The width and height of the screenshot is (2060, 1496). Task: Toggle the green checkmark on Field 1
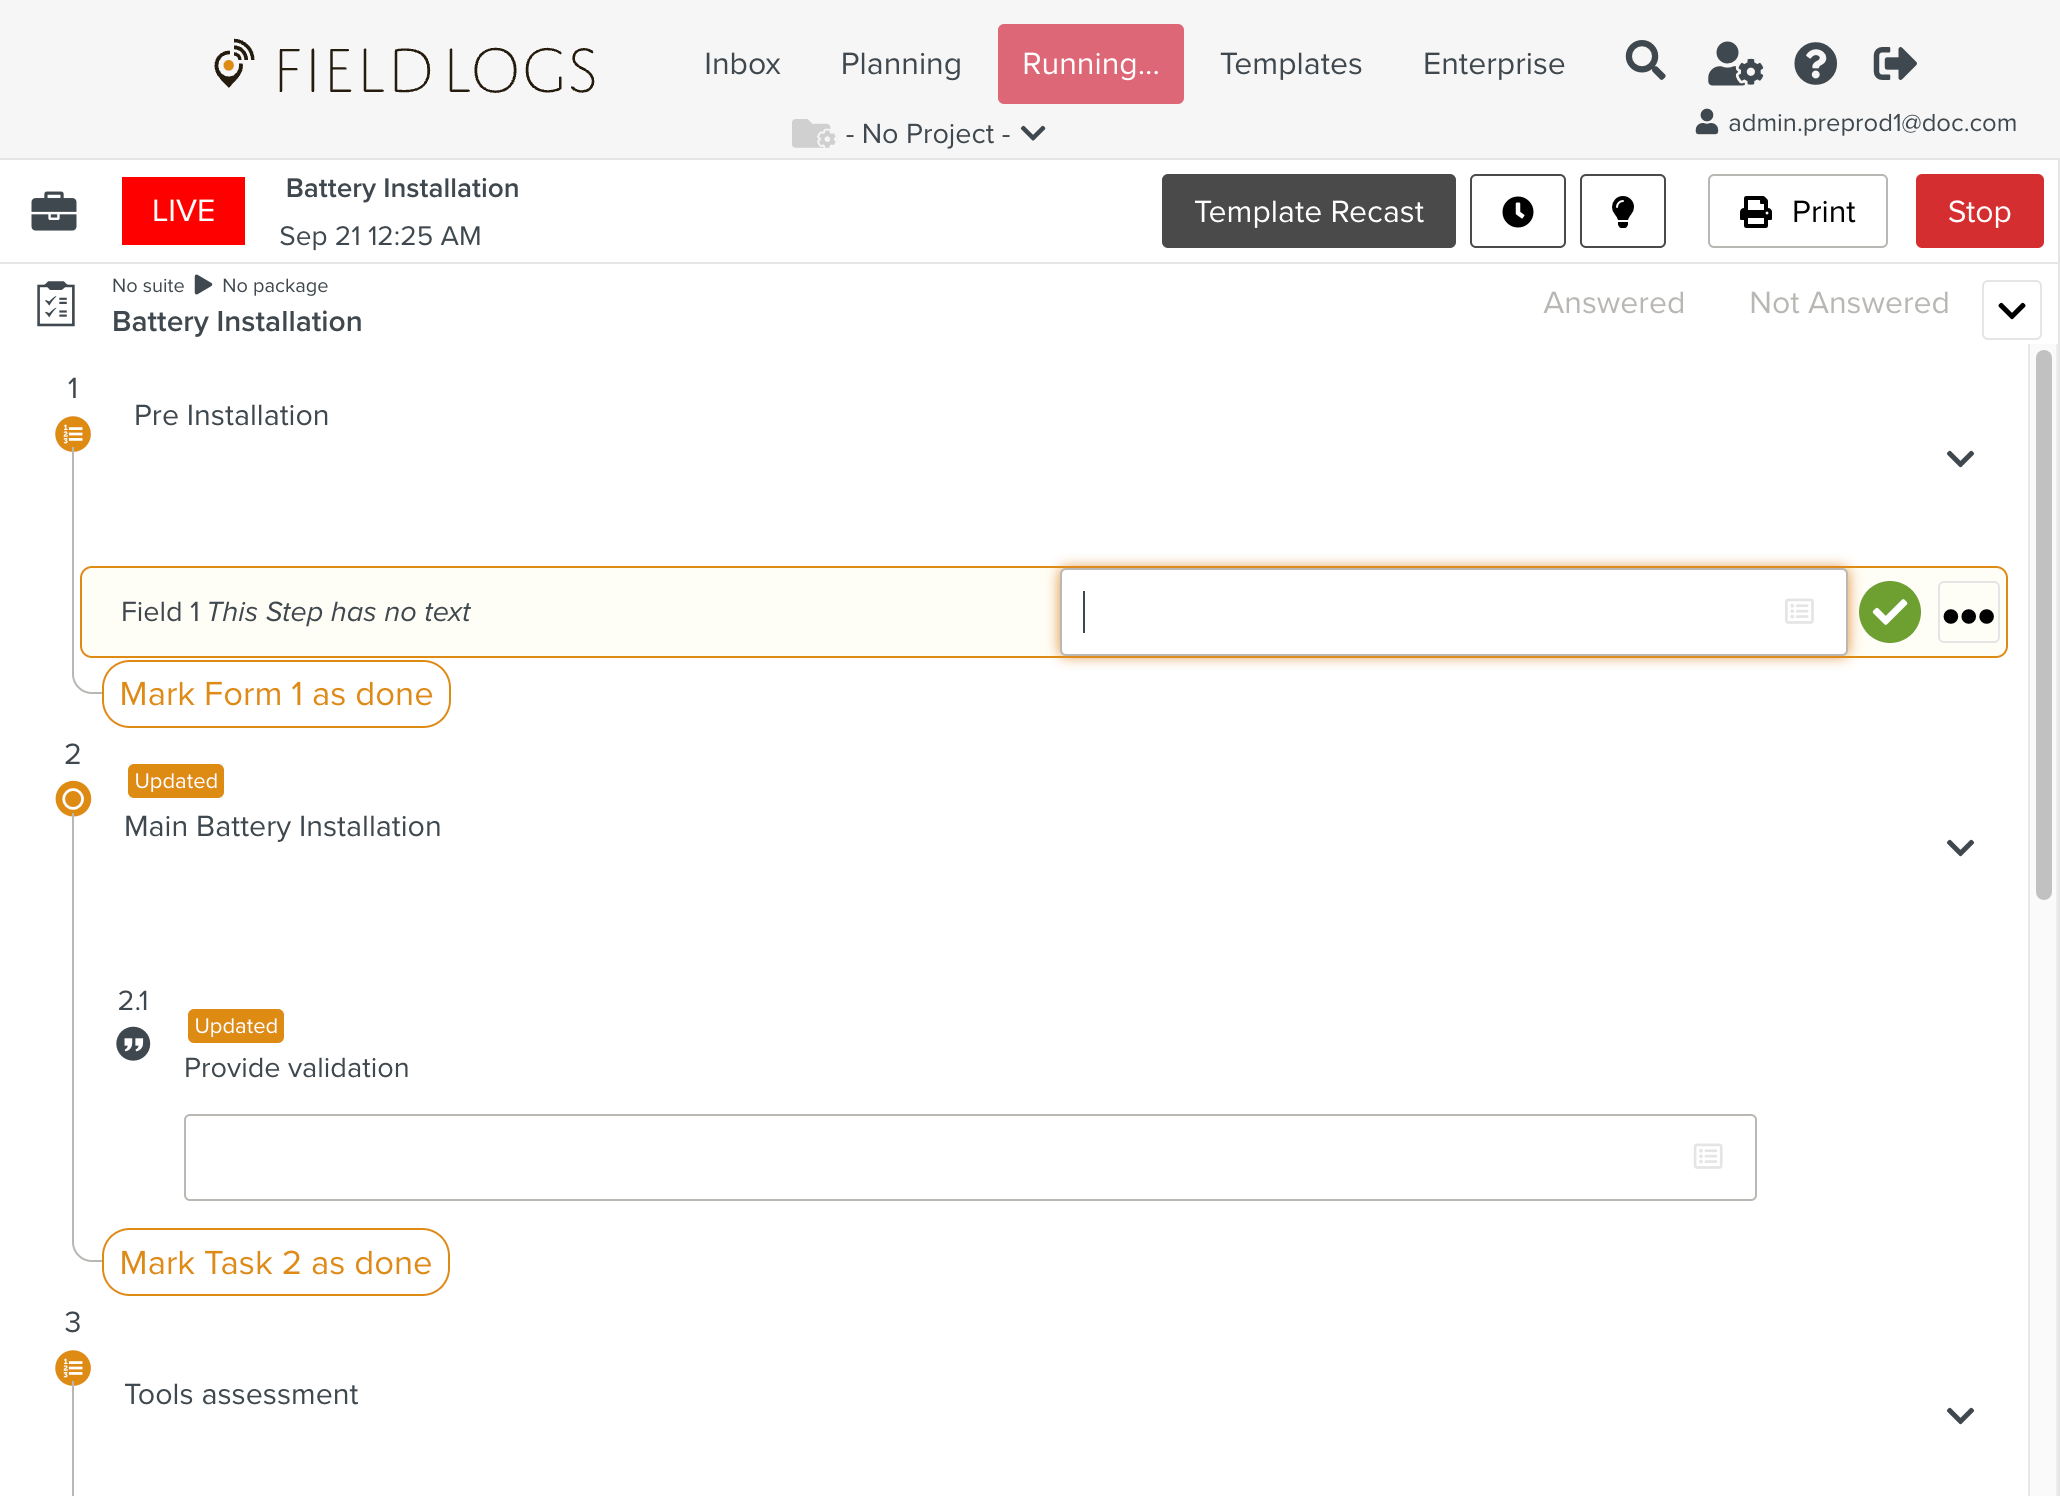[x=1889, y=612]
